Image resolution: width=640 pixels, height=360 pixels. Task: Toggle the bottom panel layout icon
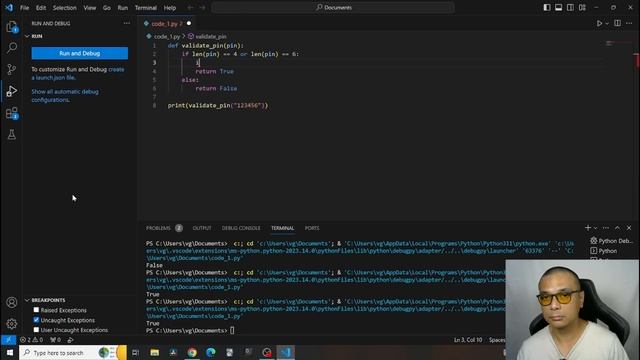[558, 7]
